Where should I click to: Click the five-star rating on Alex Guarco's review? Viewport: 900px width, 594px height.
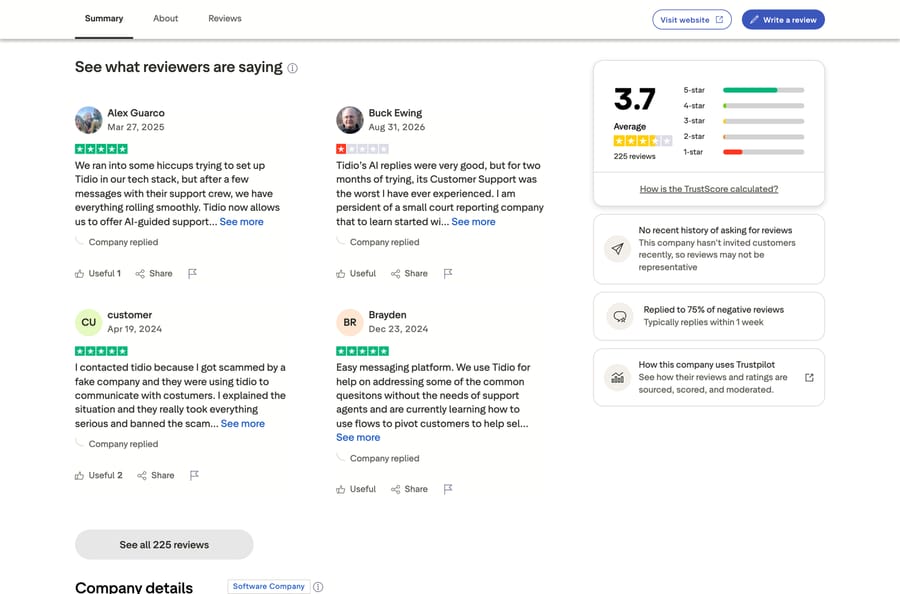(x=101, y=149)
